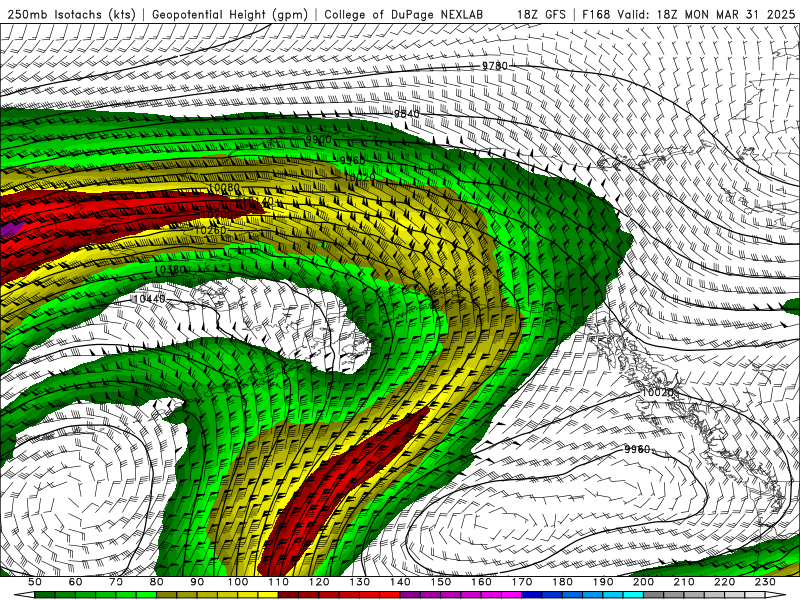Click the 10260 height contour label
This screenshot has width=800, height=600.
coord(210,230)
